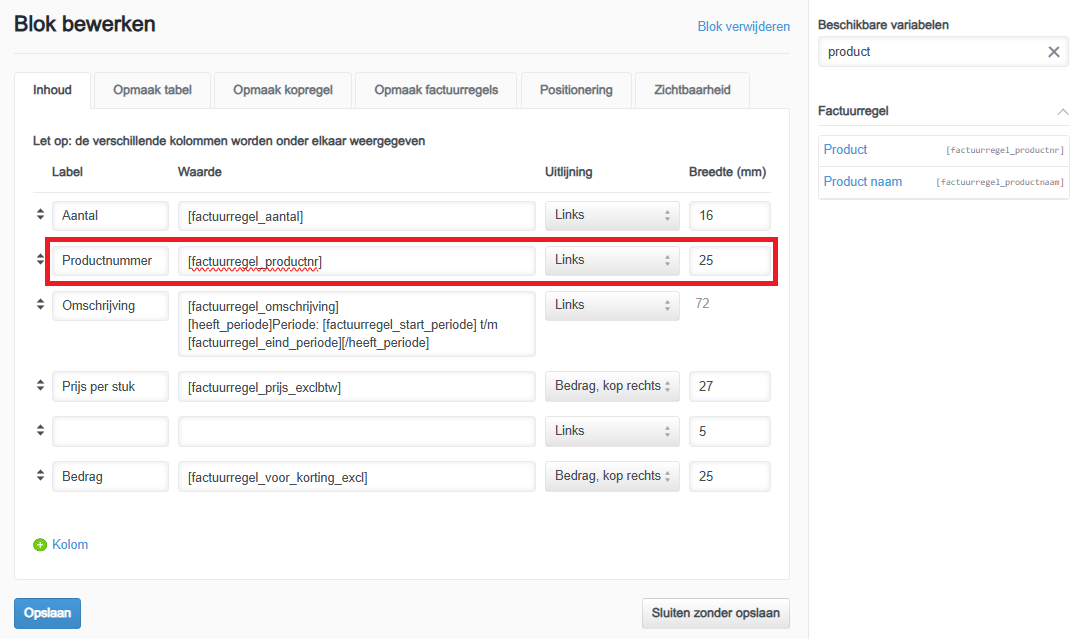
Task: Clear the variable search with the X icon
Action: tap(1053, 52)
